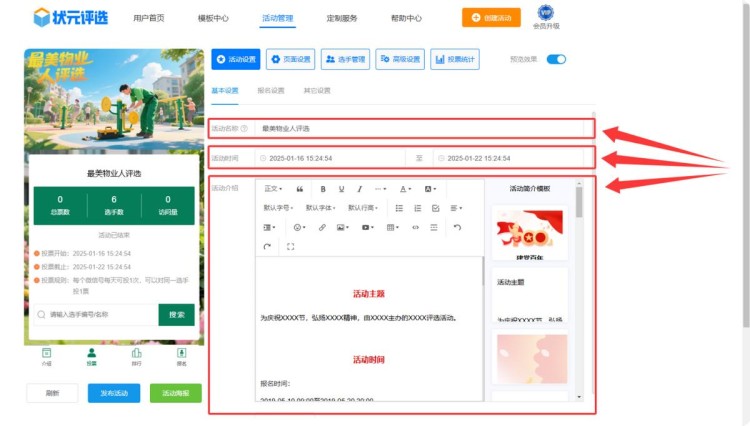
Task: Open the 排行 ranking icon in preview
Action: [x=136, y=355]
